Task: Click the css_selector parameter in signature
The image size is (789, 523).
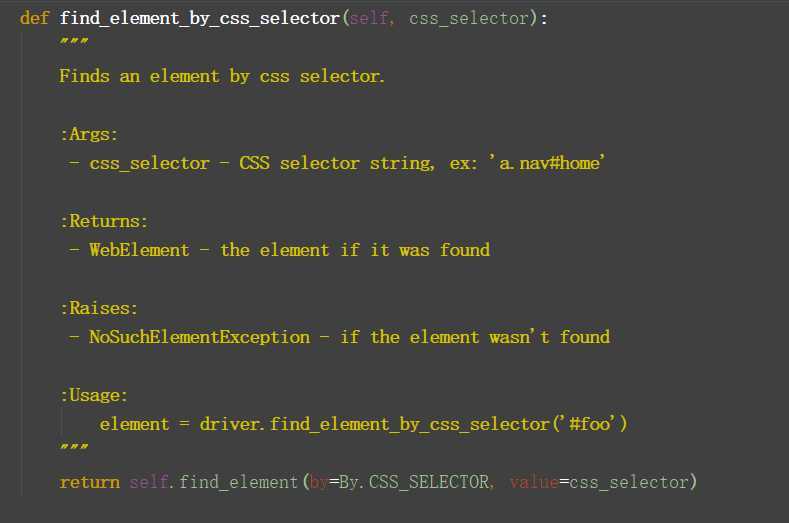Action: coord(468,19)
